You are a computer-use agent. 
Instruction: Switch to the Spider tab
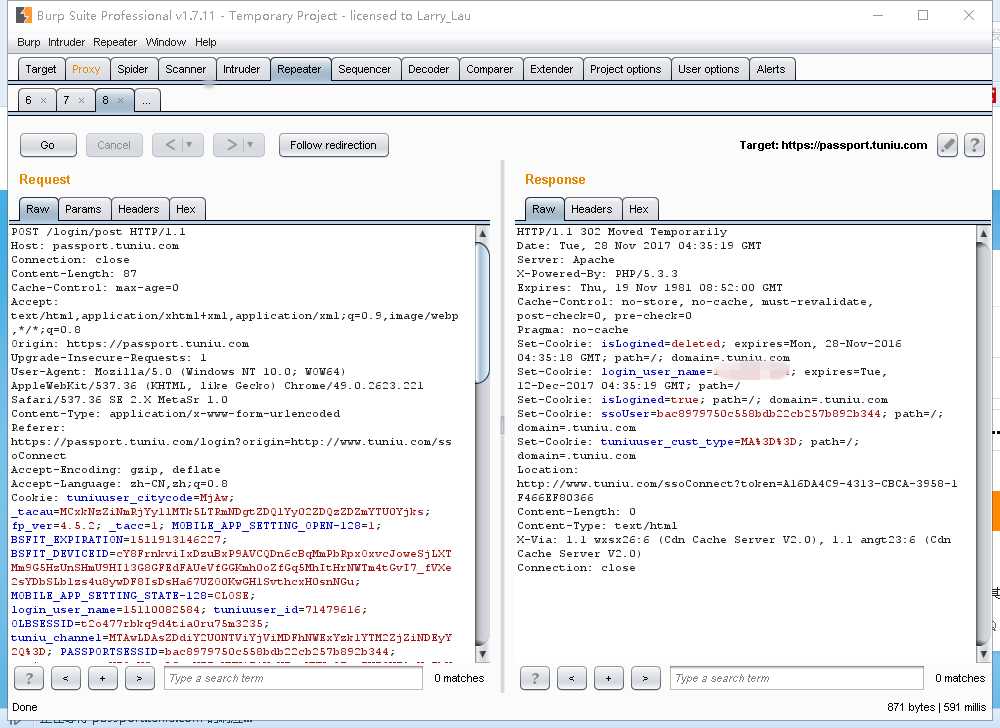tap(133, 69)
